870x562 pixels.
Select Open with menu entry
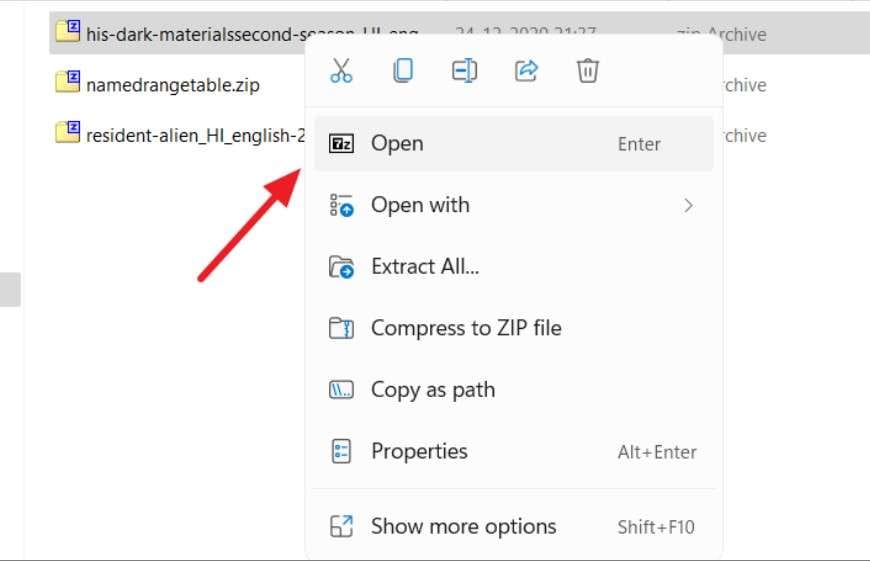420,205
